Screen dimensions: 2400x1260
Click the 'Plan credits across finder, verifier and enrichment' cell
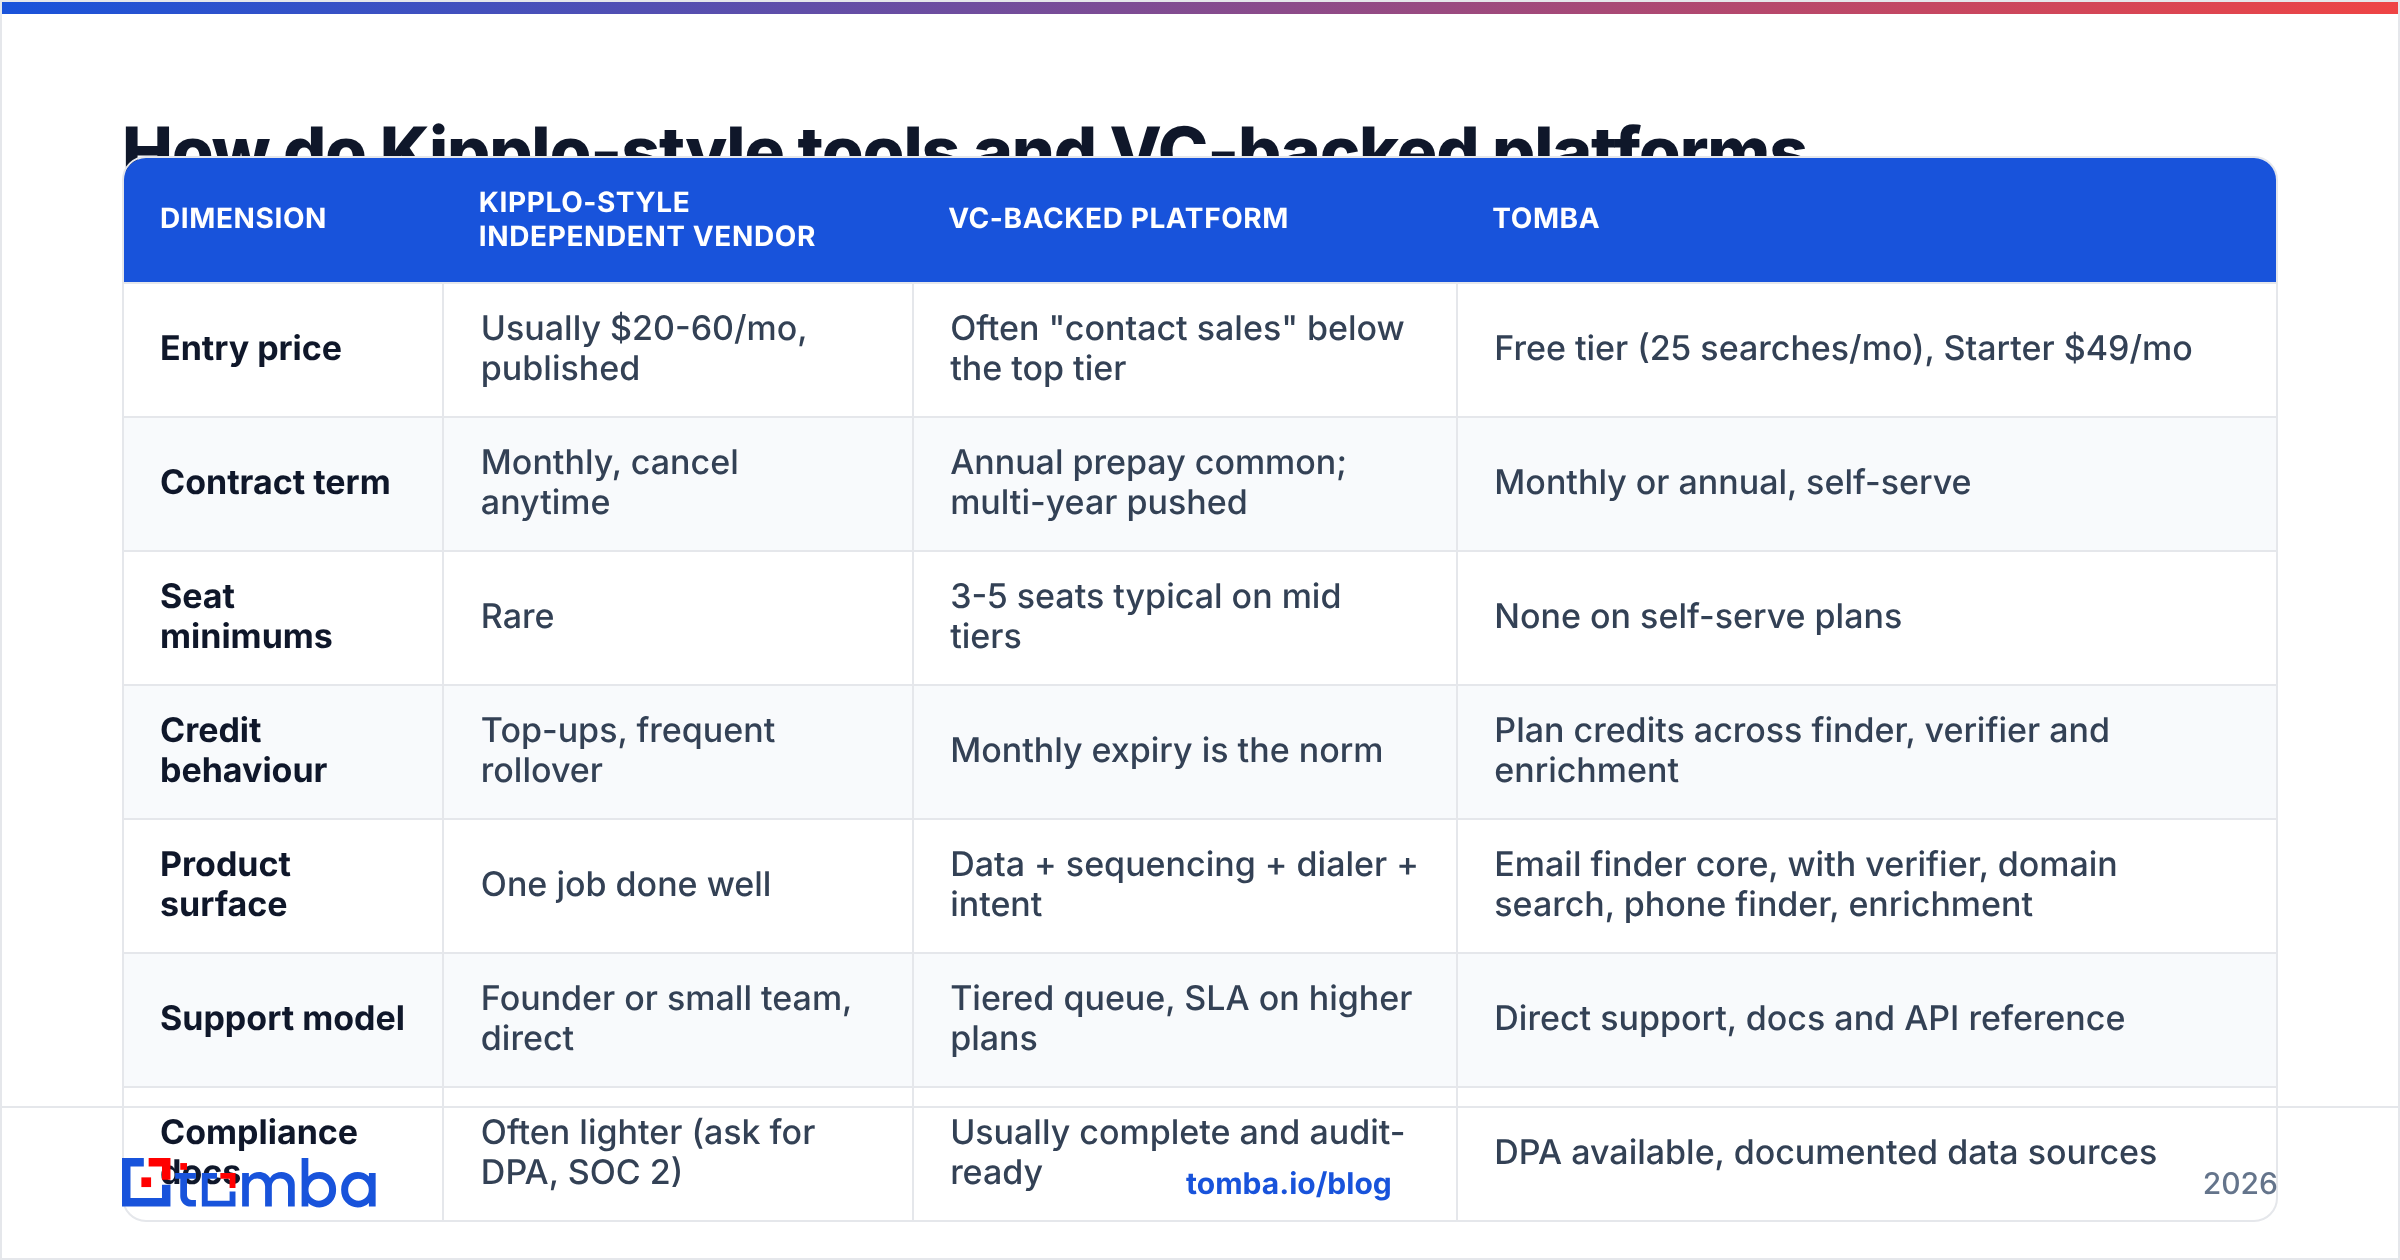click(x=1867, y=752)
